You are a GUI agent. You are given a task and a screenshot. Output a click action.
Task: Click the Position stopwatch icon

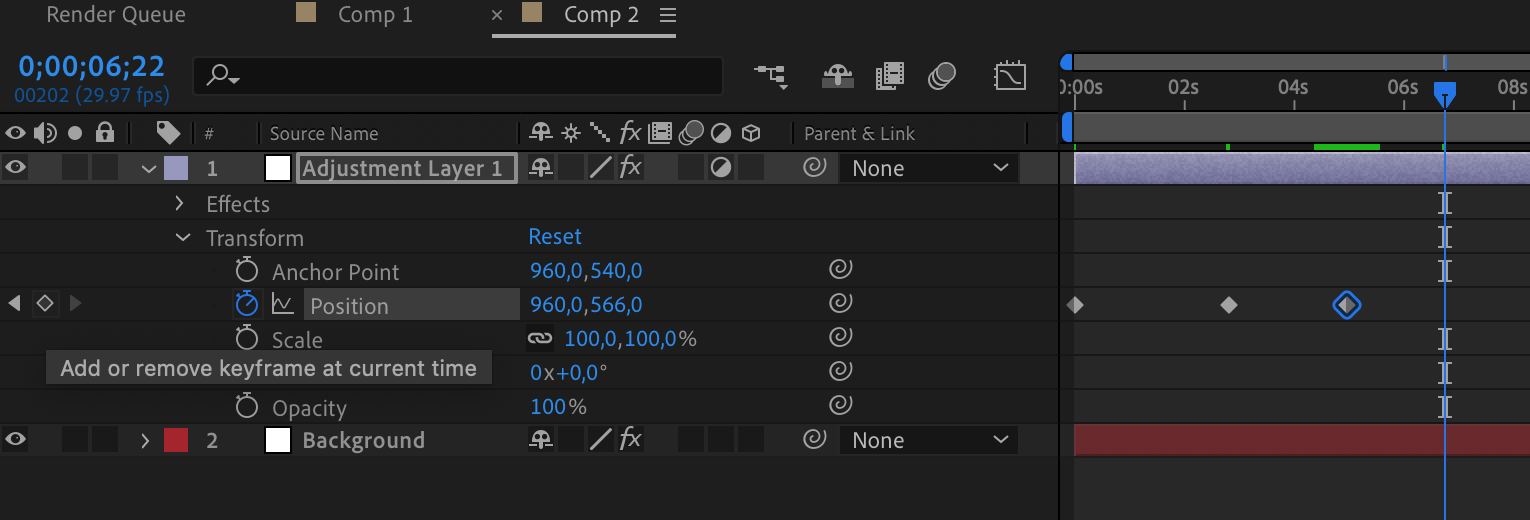246,304
